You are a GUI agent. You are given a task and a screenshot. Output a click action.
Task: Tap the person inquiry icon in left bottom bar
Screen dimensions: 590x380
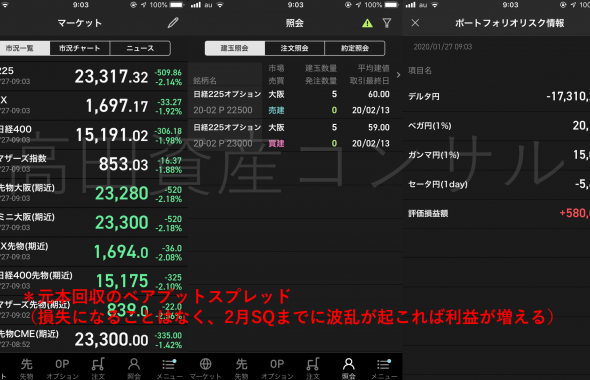click(x=134, y=368)
